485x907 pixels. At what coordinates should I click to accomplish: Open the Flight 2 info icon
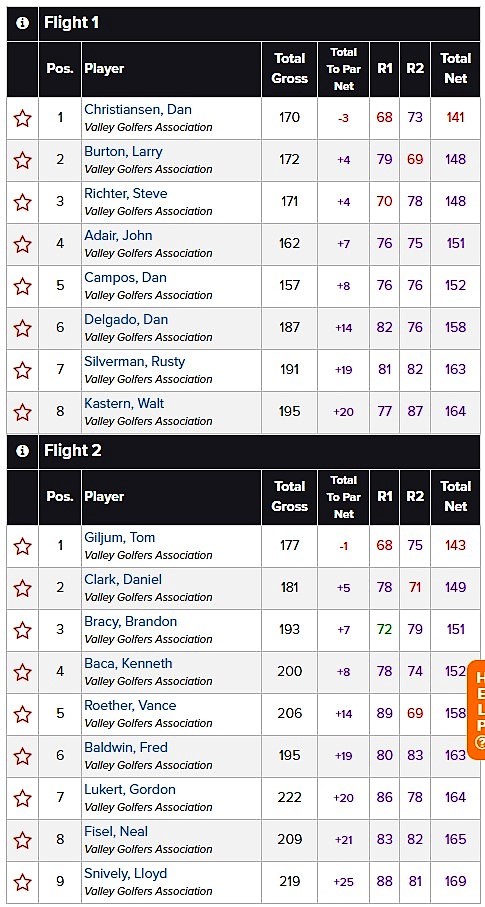click(22, 451)
